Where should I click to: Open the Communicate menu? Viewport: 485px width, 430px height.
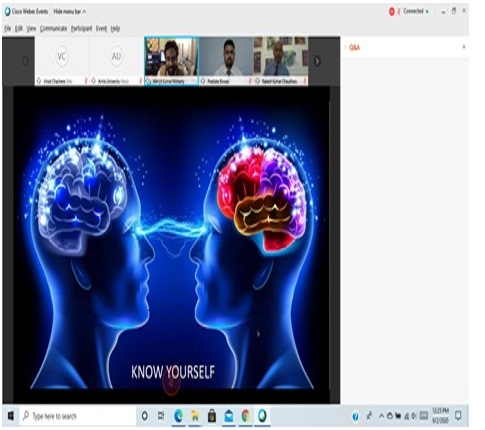[x=53, y=29]
